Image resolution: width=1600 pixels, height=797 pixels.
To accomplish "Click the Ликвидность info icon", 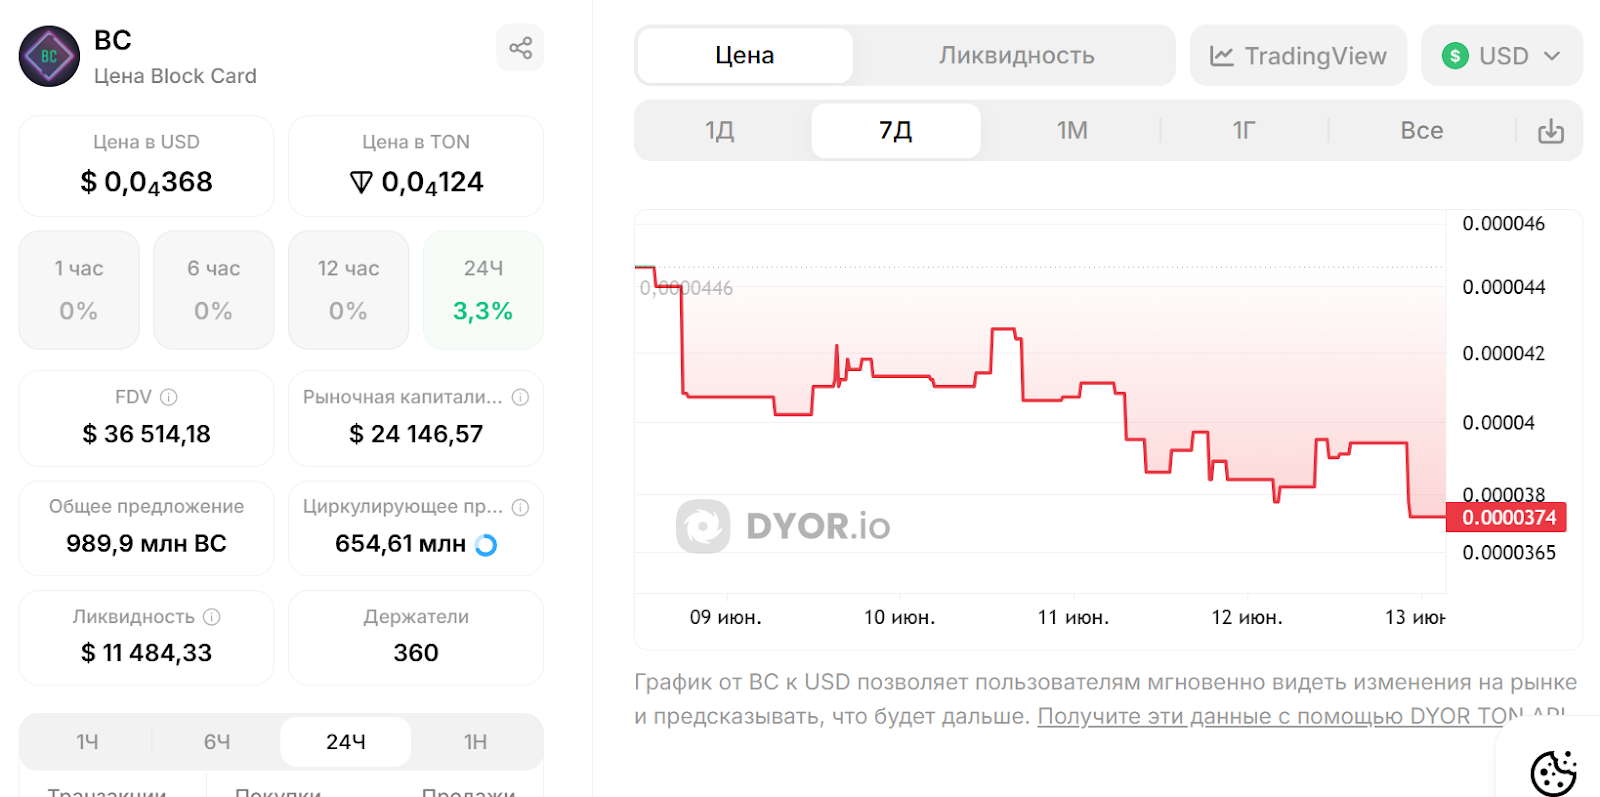I will tap(212, 617).
